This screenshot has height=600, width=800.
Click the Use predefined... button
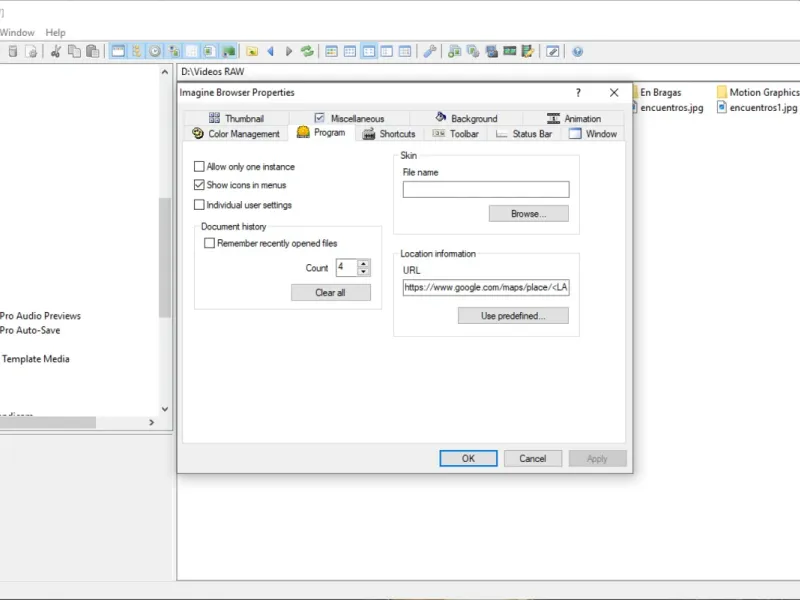[x=513, y=316]
